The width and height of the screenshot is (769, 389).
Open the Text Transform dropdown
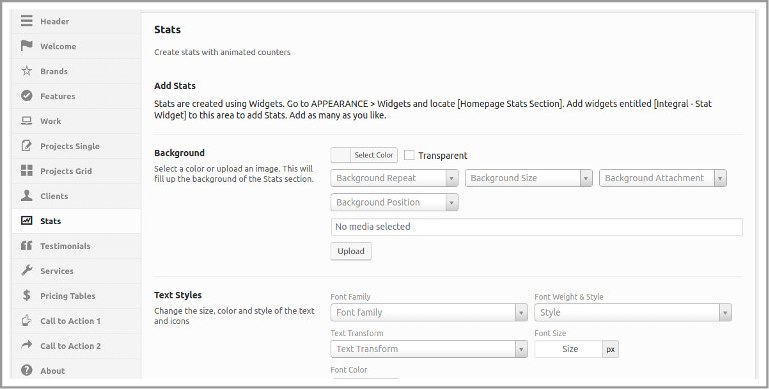pyautogui.click(x=429, y=349)
